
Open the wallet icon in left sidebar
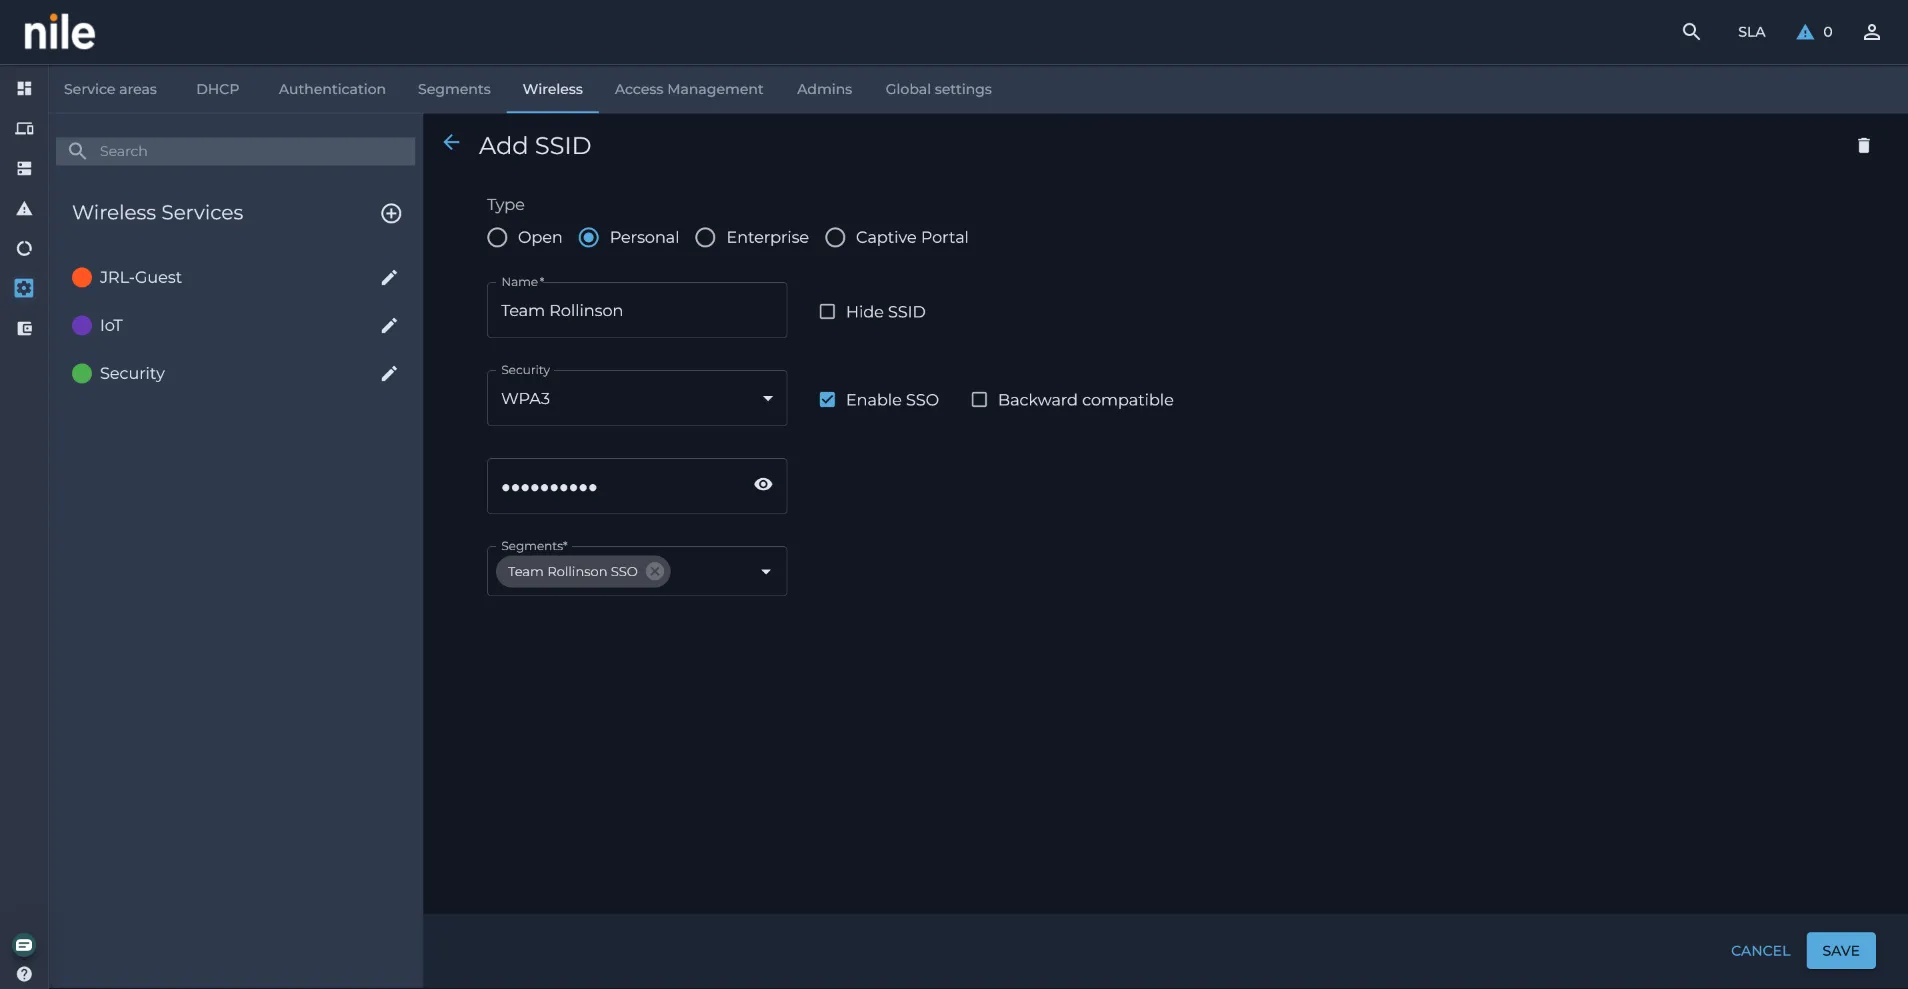point(24,328)
